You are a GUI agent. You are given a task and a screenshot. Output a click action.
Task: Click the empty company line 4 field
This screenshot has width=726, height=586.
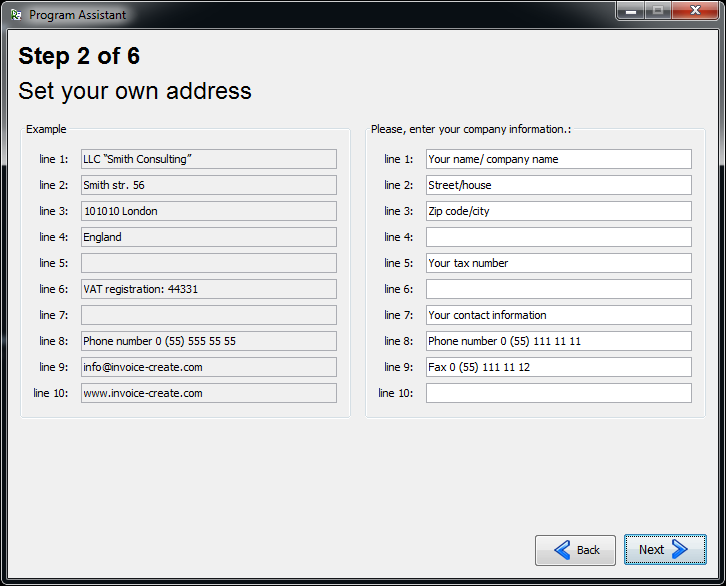559,237
